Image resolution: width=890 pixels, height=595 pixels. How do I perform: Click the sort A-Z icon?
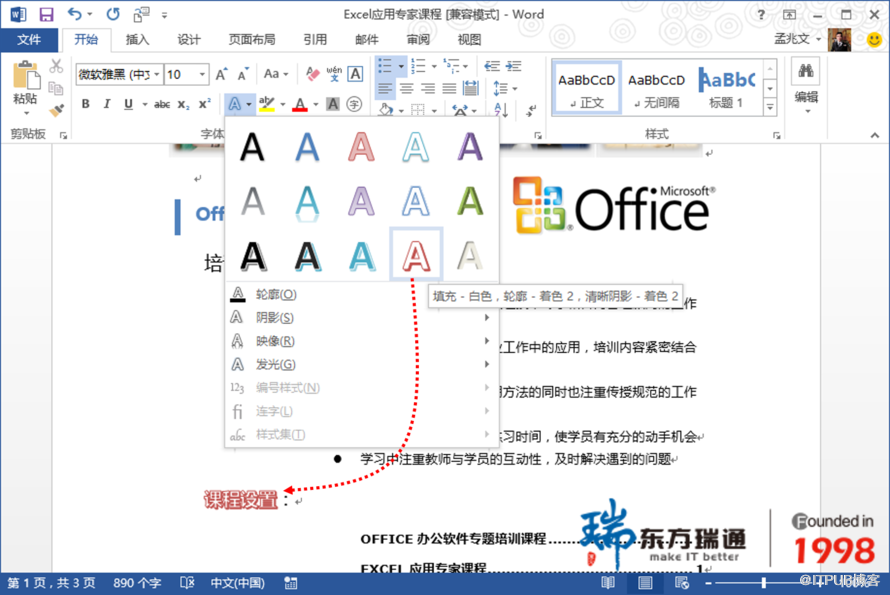pos(501,110)
